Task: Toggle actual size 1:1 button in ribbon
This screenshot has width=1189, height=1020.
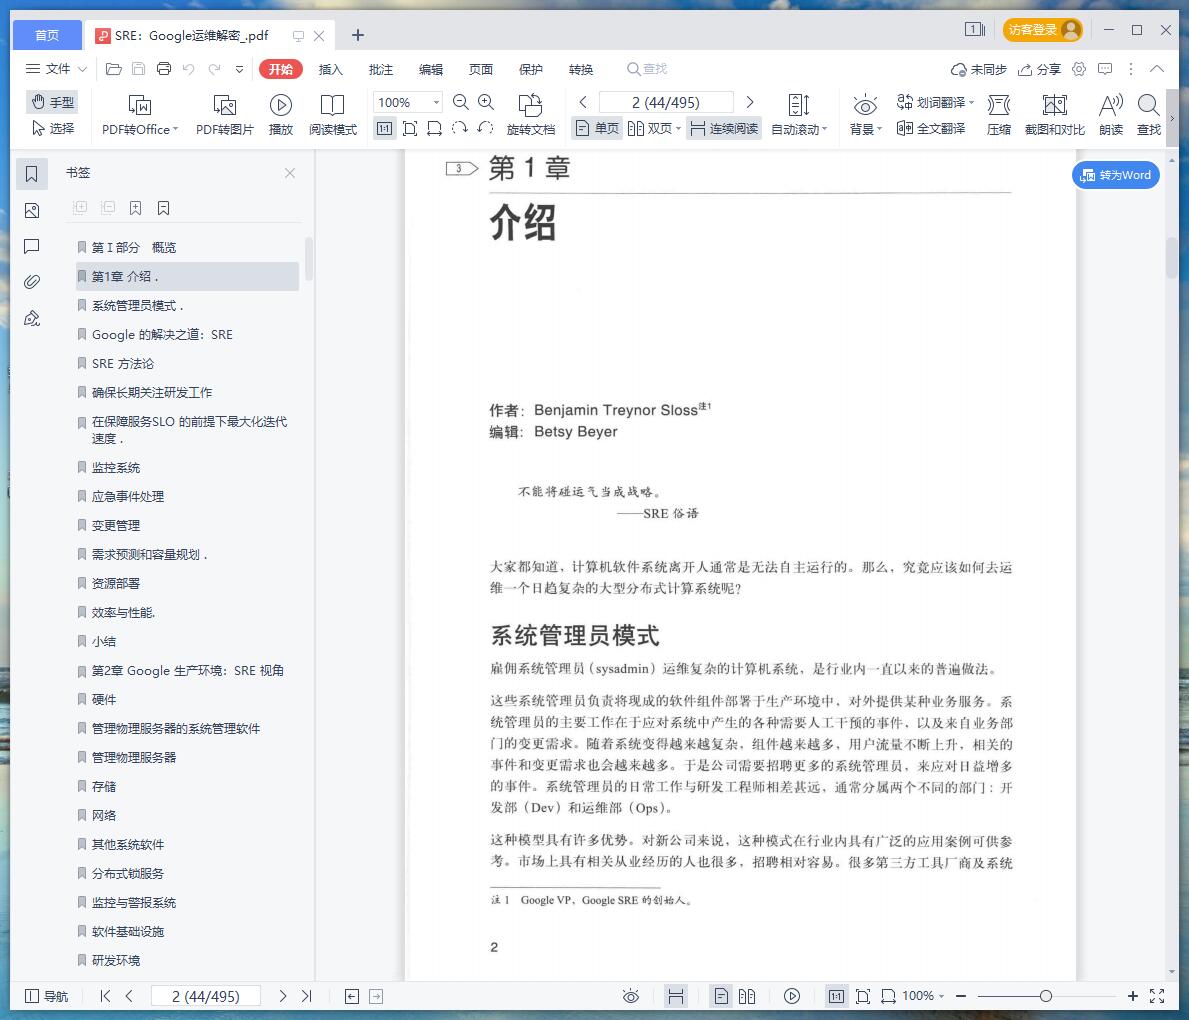Action: pyautogui.click(x=384, y=128)
